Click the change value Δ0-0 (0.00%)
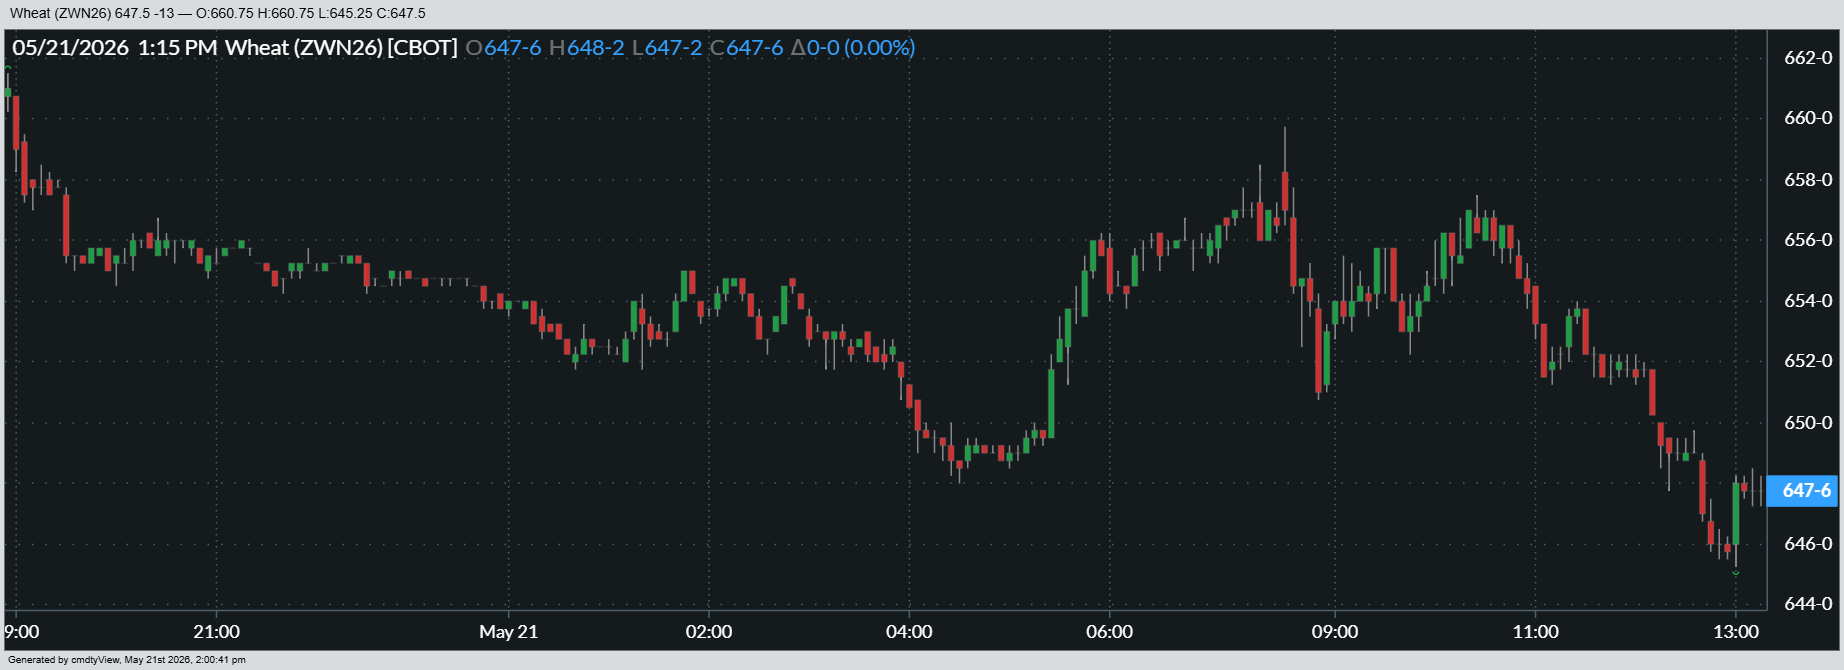Screen dimensions: 1844x670 pyautogui.click(x=853, y=47)
